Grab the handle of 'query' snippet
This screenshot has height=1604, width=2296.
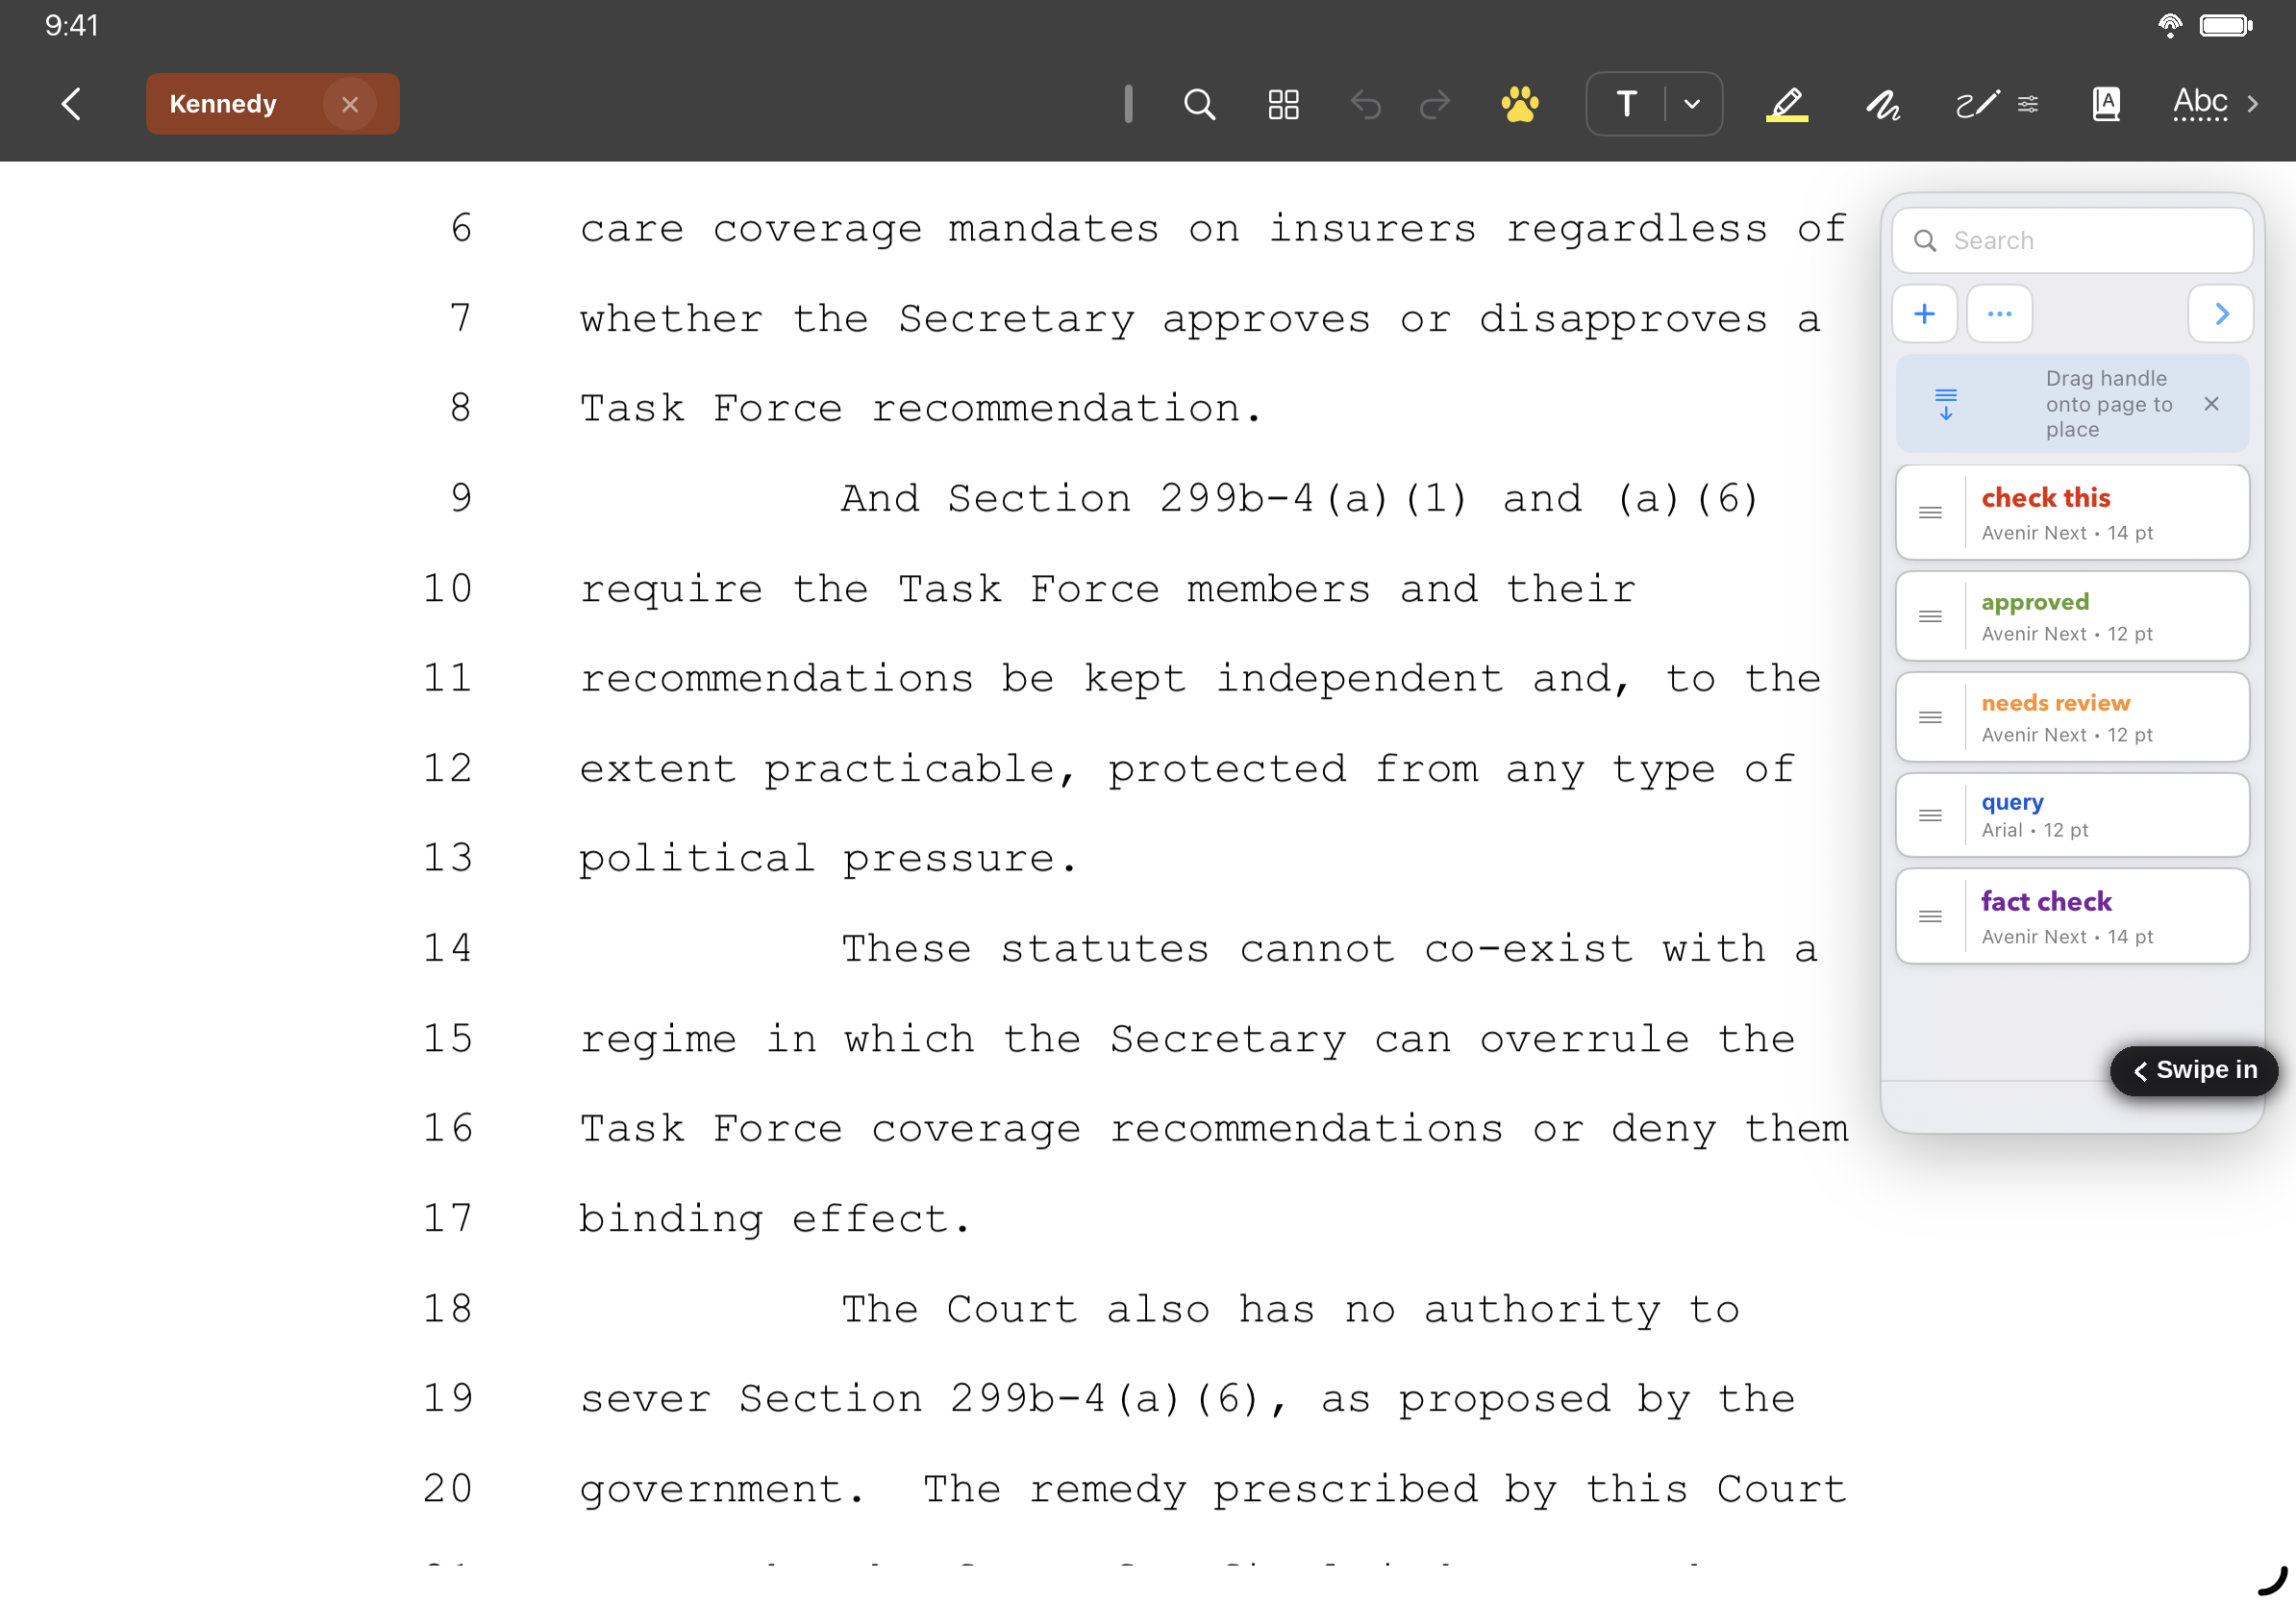click(1930, 815)
